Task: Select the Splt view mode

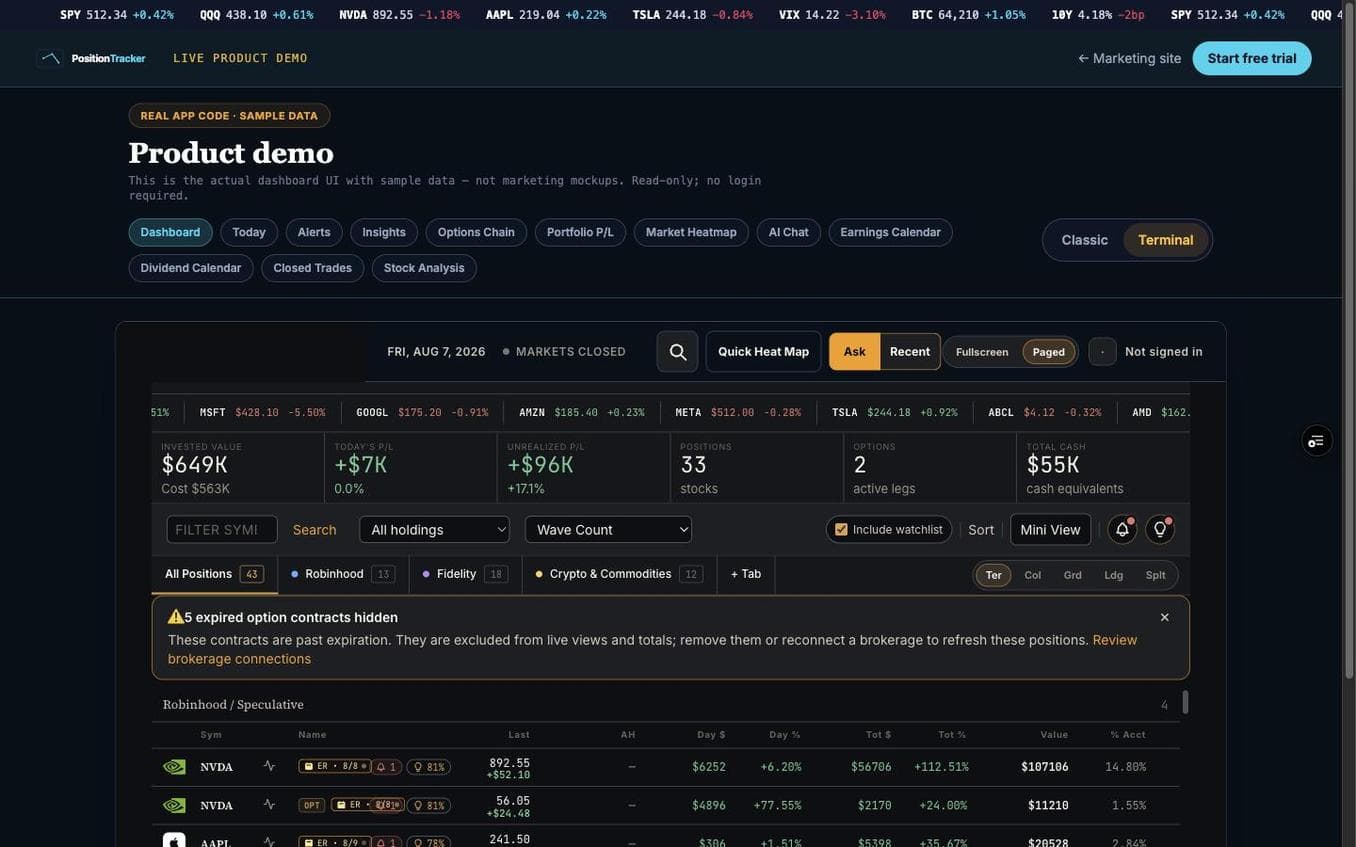Action: (1156, 575)
